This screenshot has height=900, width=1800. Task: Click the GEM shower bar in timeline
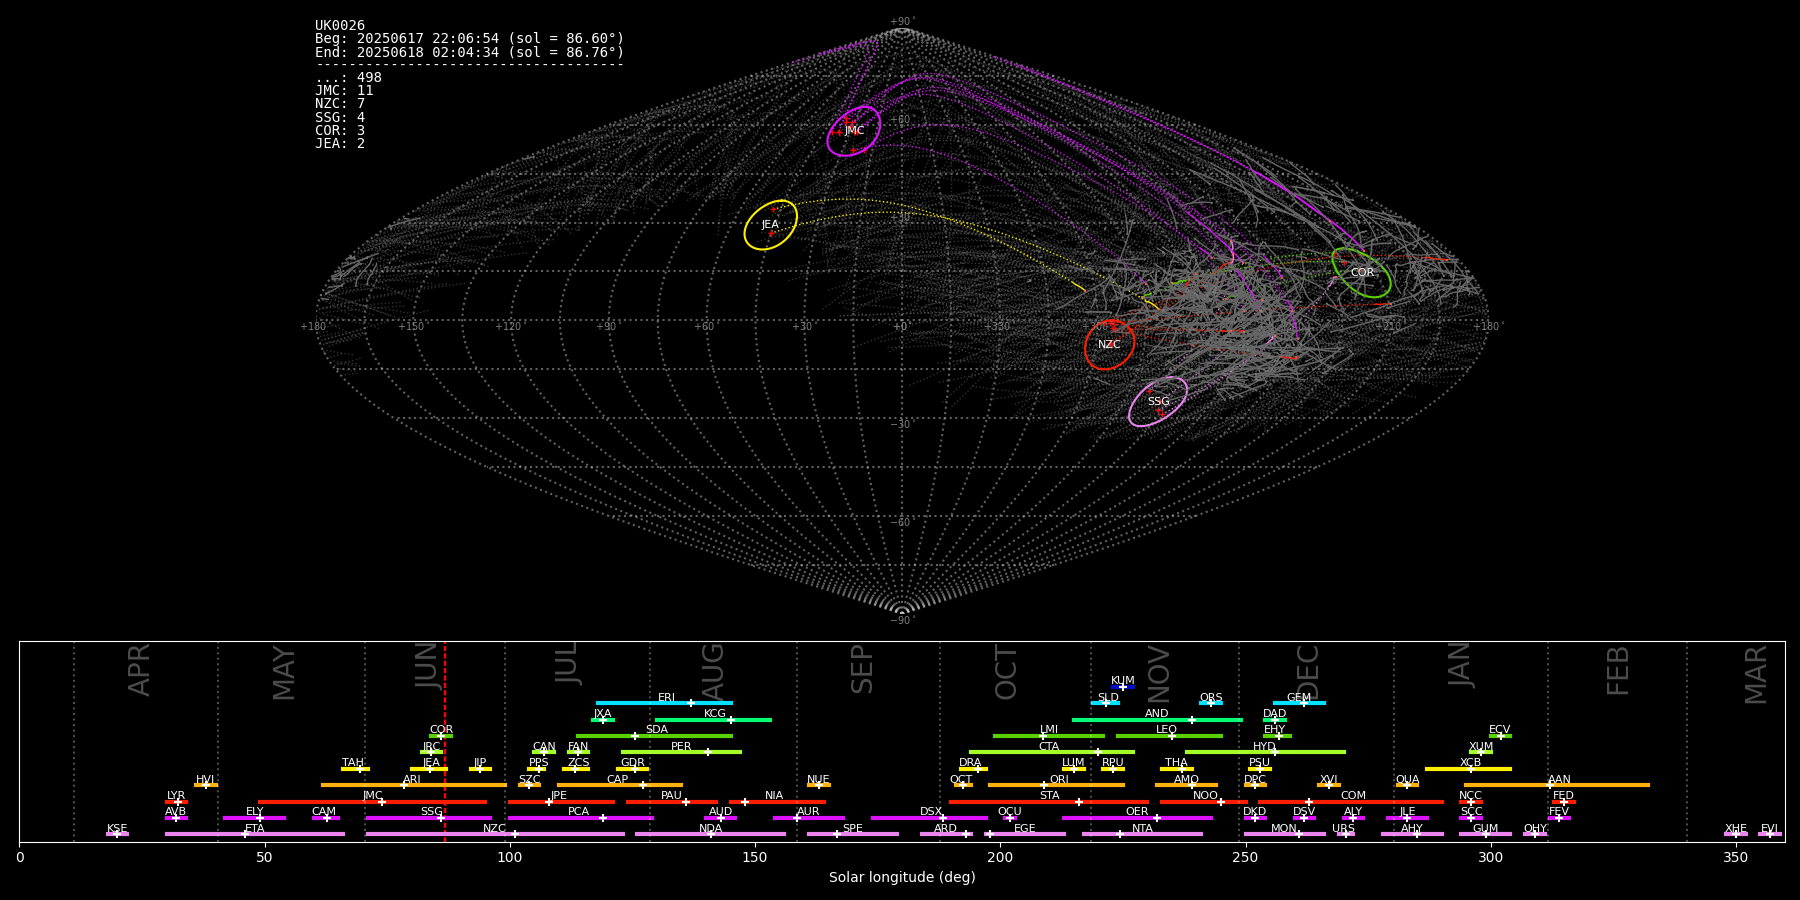(x=1299, y=703)
